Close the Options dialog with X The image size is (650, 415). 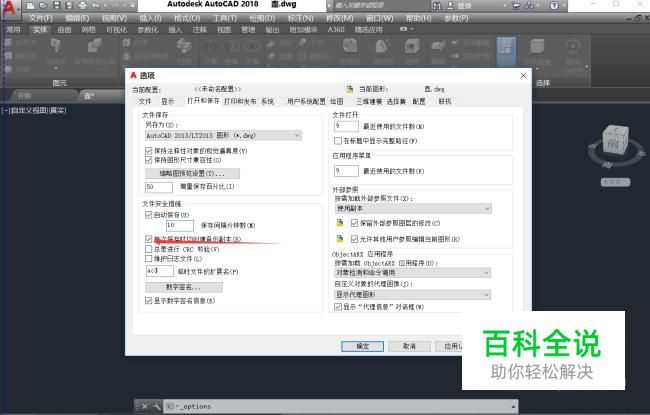point(523,75)
